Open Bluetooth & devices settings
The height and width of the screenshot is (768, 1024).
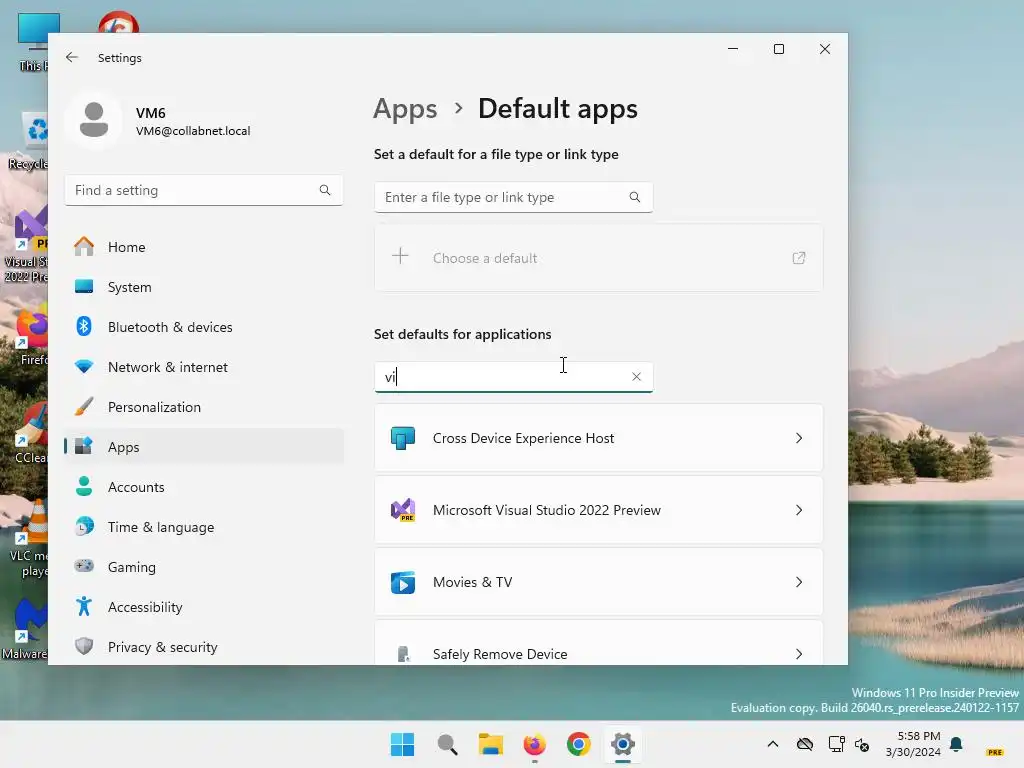pos(204,327)
